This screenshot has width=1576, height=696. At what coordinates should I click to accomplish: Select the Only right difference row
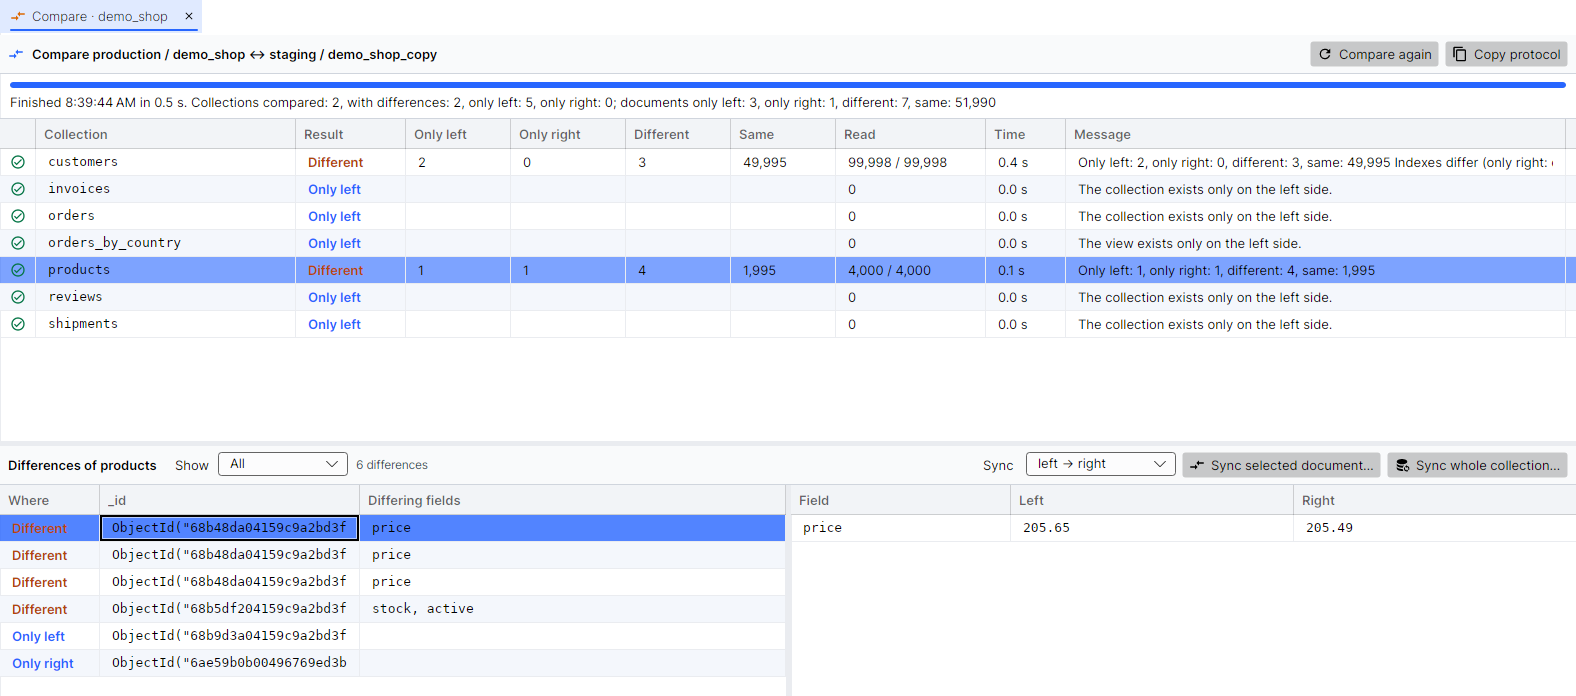coord(393,663)
